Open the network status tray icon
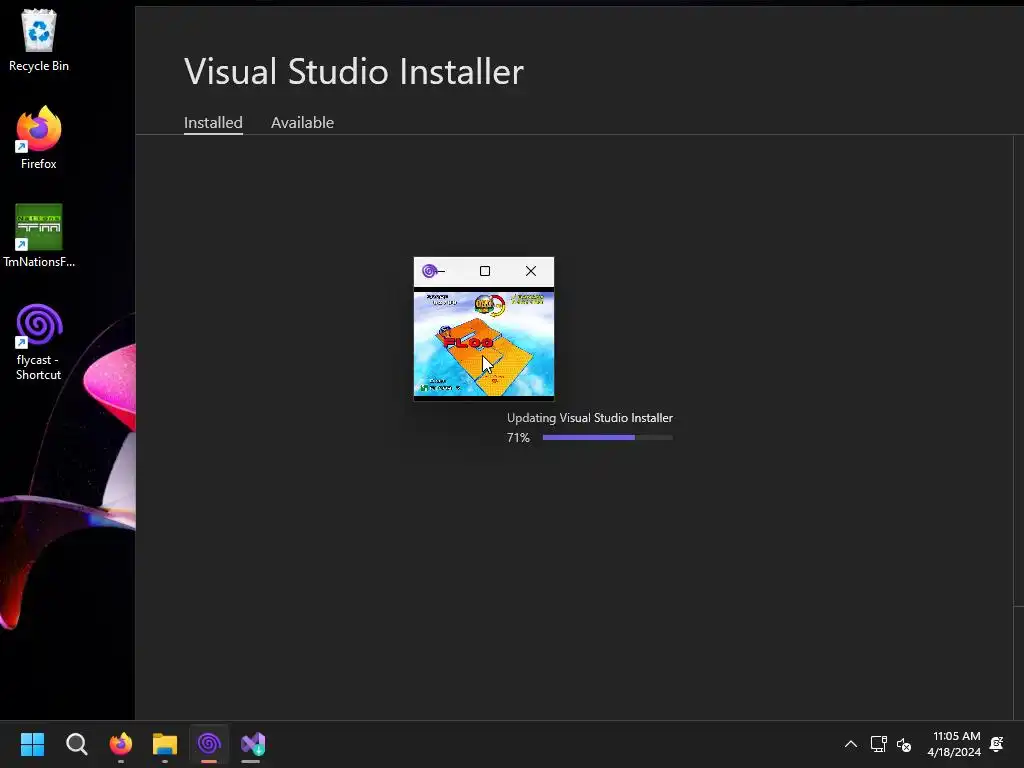Image resolution: width=1024 pixels, height=768 pixels. tap(878, 744)
